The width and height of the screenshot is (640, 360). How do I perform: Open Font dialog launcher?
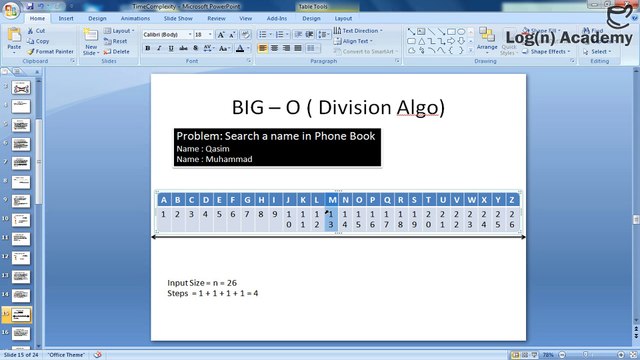point(249,61)
